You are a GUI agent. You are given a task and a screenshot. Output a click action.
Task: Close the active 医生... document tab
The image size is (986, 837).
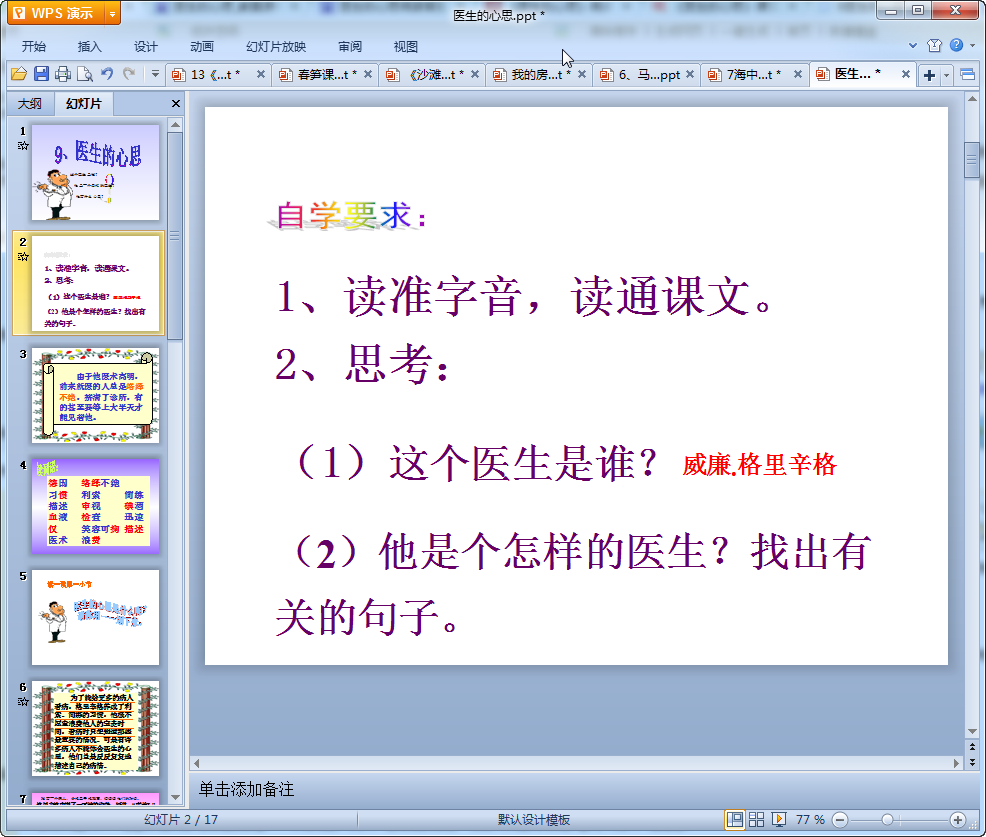click(906, 74)
